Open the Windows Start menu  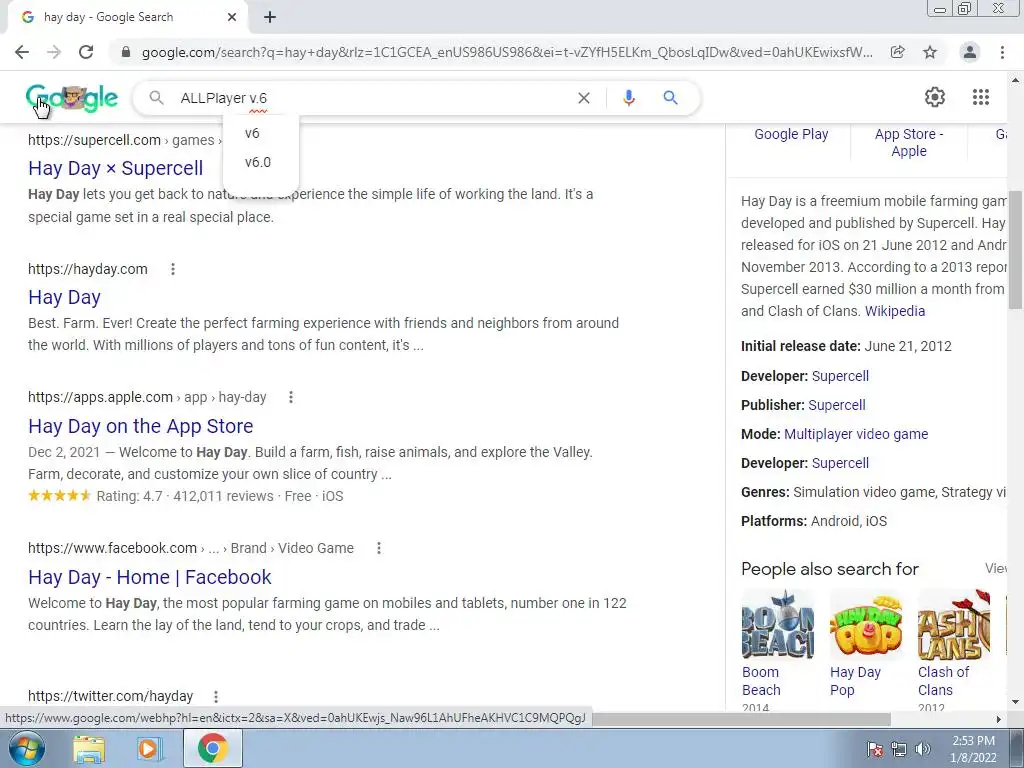(26, 748)
